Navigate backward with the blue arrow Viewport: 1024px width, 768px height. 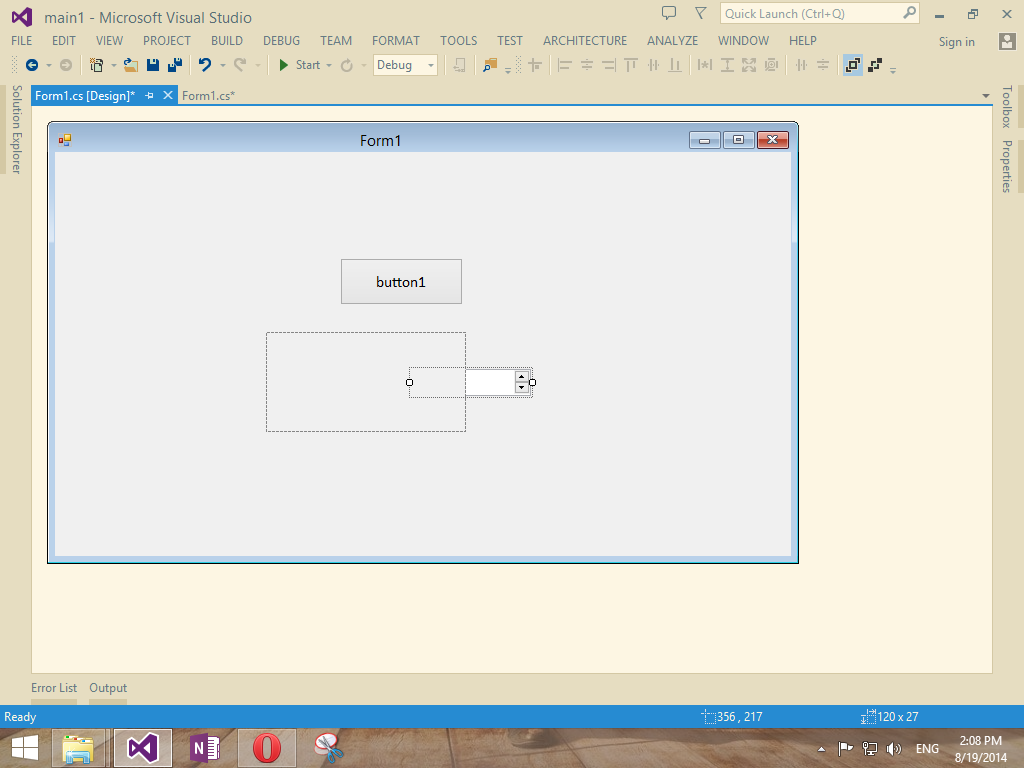pyautogui.click(x=31, y=65)
